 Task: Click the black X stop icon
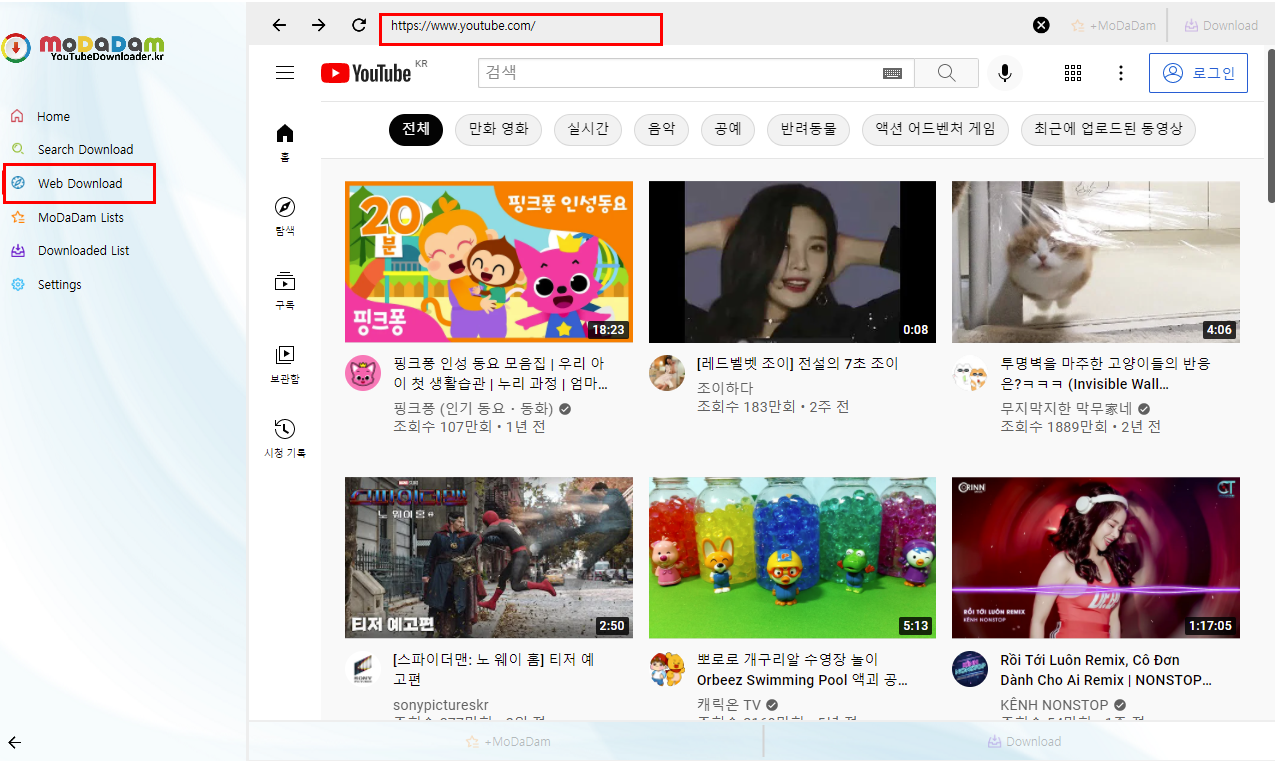1041,25
